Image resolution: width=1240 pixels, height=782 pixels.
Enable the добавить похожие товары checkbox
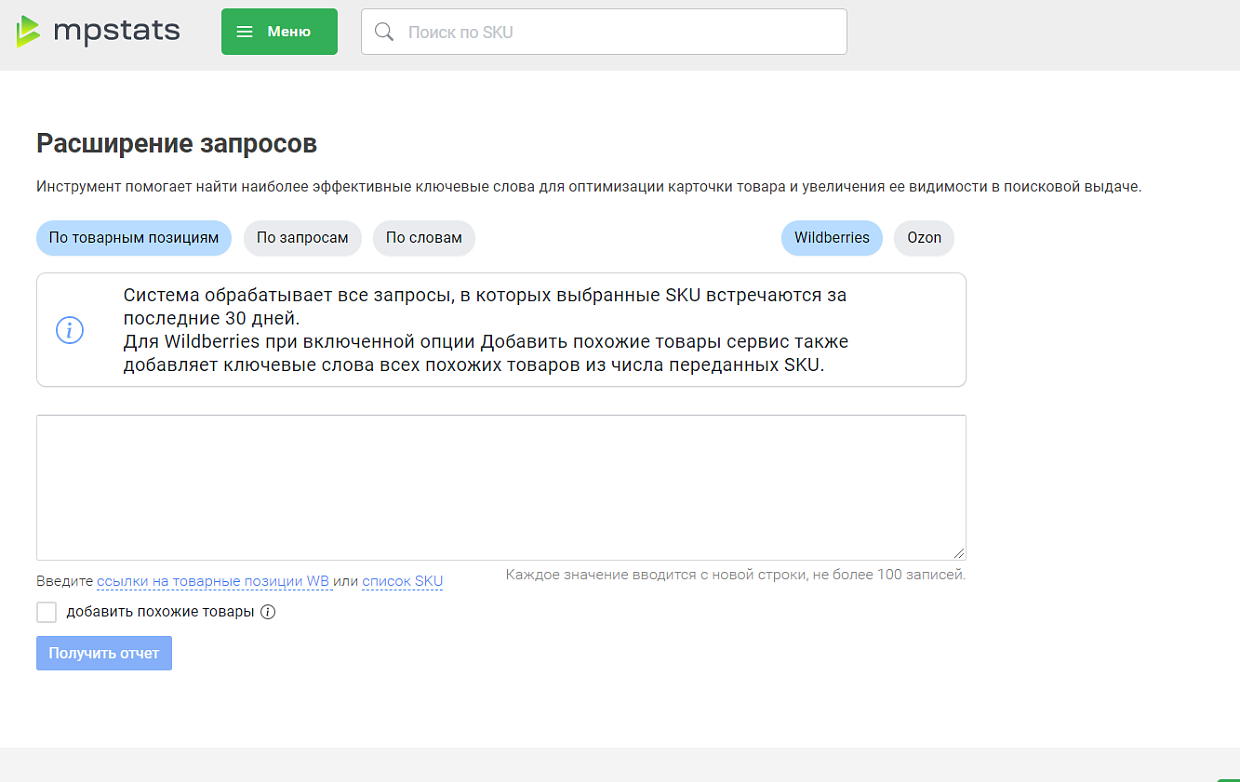tap(46, 611)
